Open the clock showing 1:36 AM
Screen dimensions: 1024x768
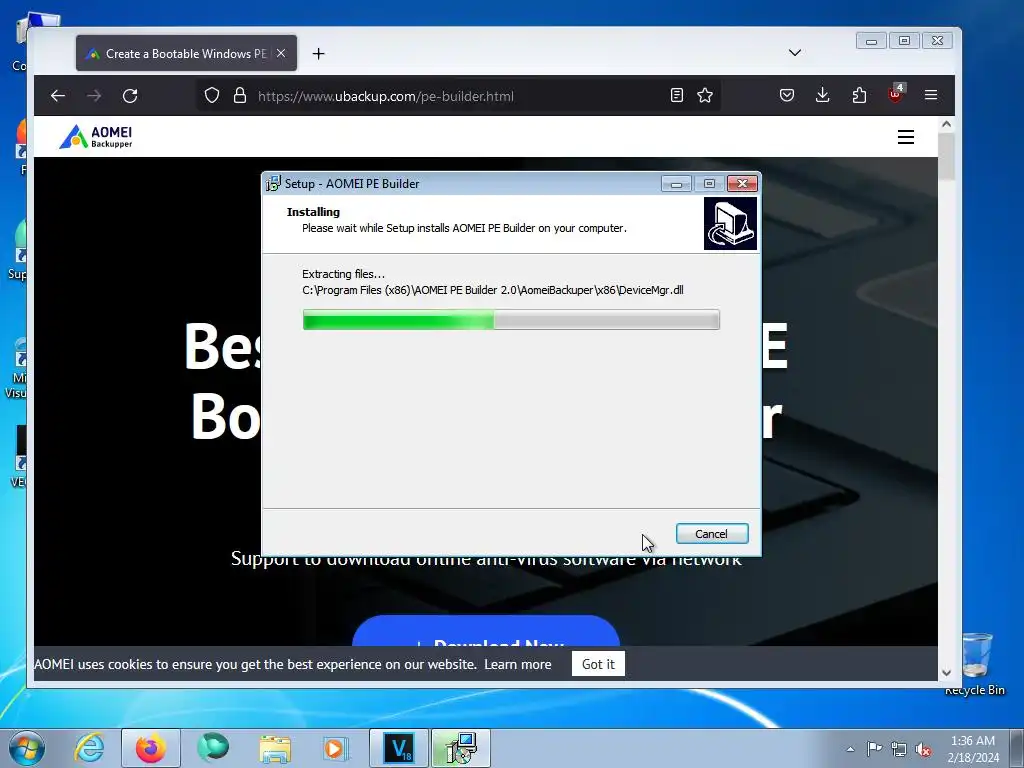click(973, 749)
